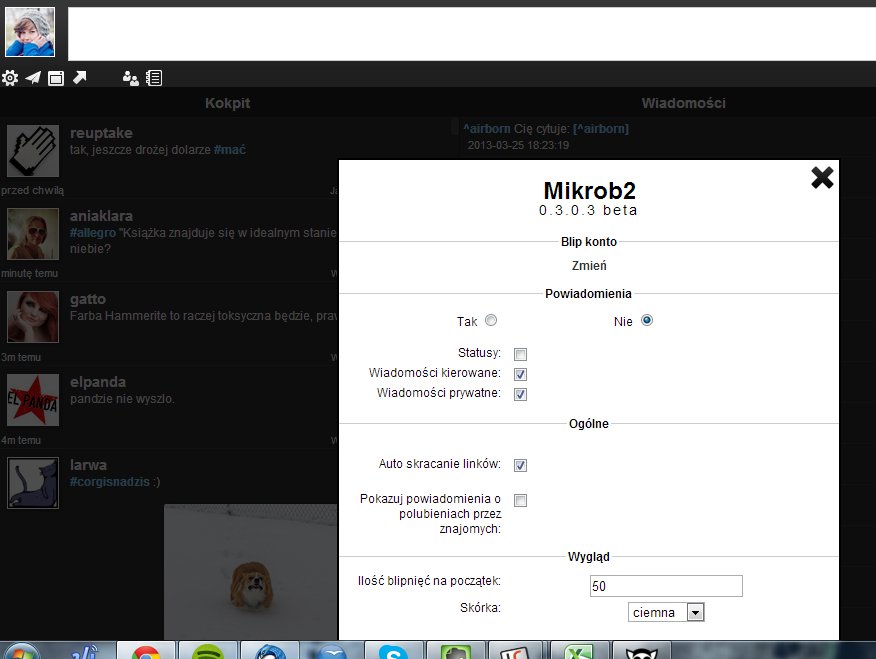Image resolution: width=876 pixels, height=659 pixels.
Task: Click aniaklara's avatar photo
Action: pyautogui.click(x=33, y=234)
